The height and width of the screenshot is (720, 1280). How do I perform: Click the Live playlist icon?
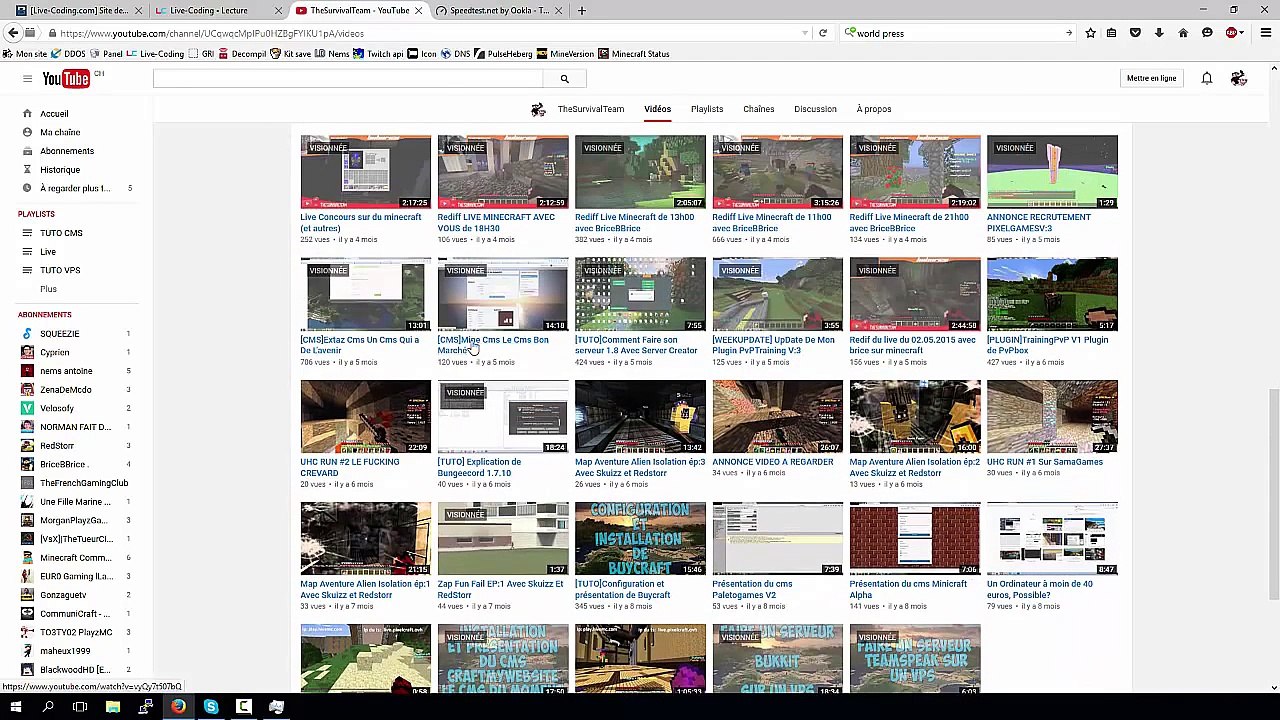coord(27,252)
